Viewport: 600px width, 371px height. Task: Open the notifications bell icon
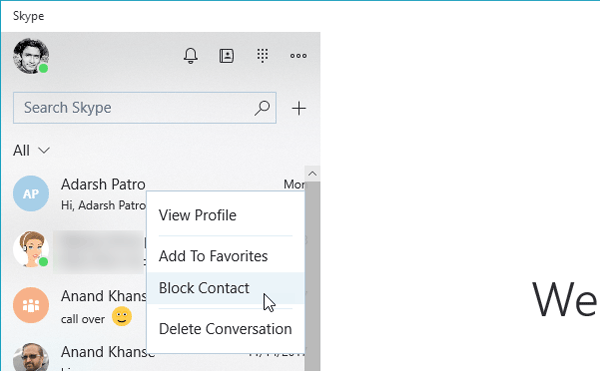coord(191,56)
